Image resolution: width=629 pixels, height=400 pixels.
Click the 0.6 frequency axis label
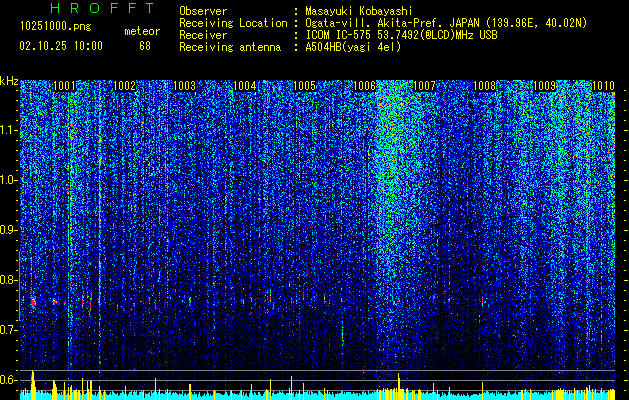[9, 380]
